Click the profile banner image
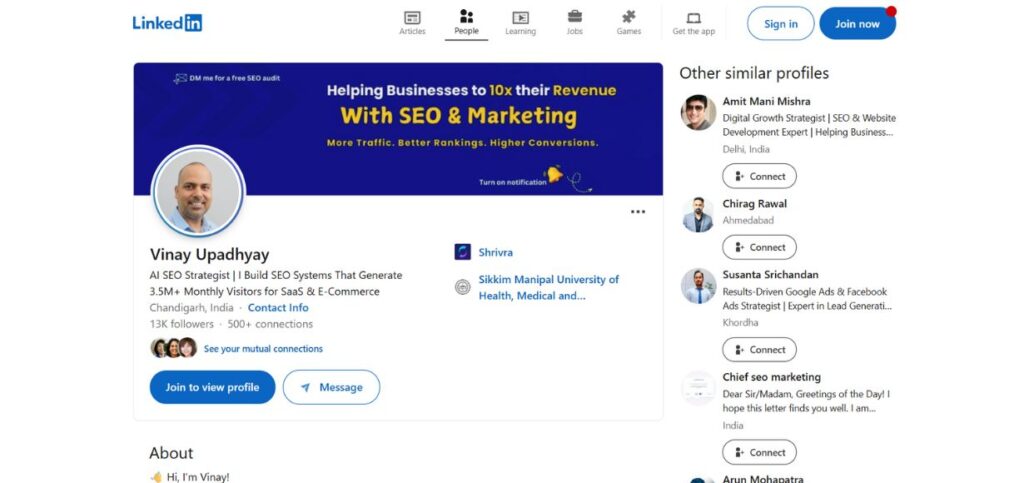 tap(398, 129)
